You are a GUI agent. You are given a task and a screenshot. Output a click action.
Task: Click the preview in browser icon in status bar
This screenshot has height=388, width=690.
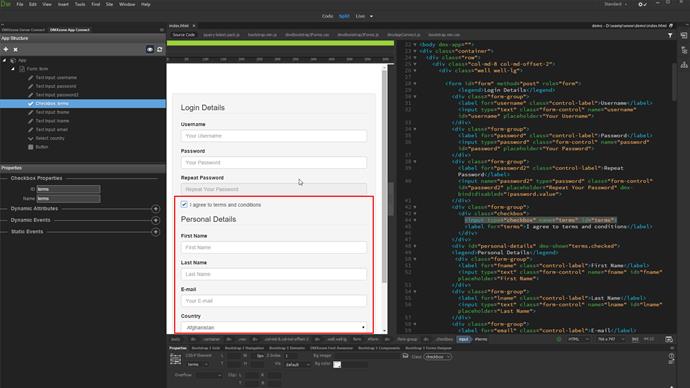click(669, 340)
